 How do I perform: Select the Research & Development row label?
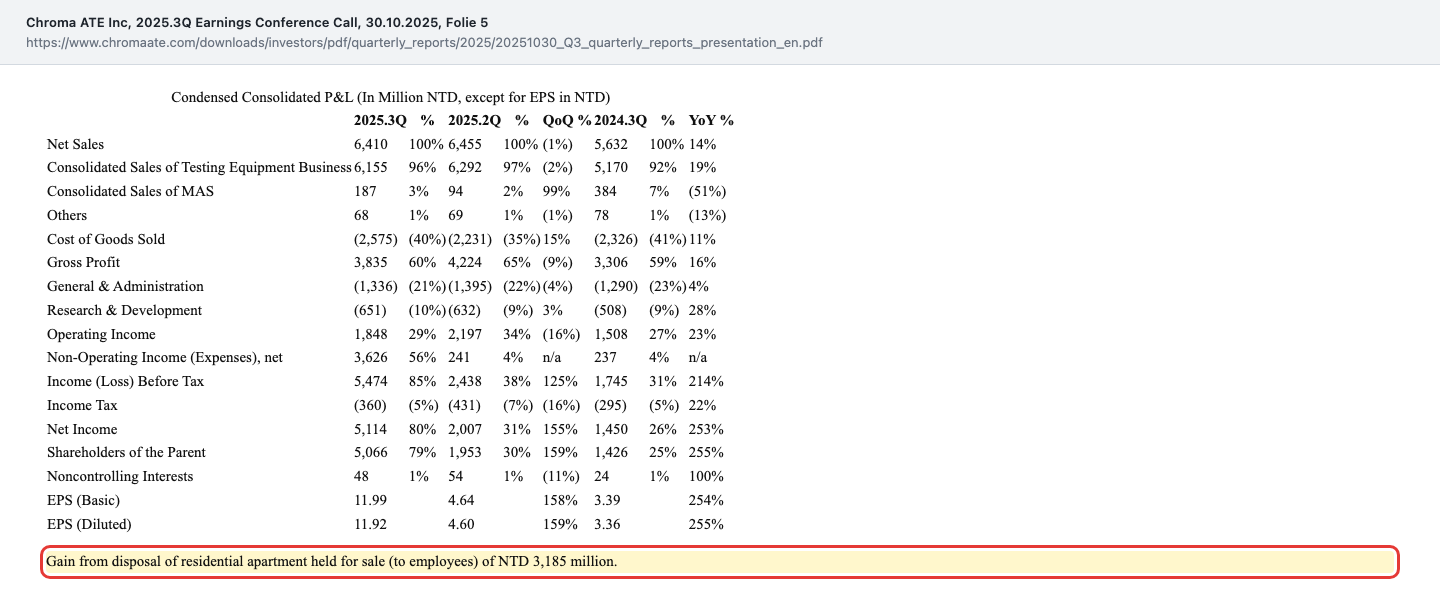point(124,310)
